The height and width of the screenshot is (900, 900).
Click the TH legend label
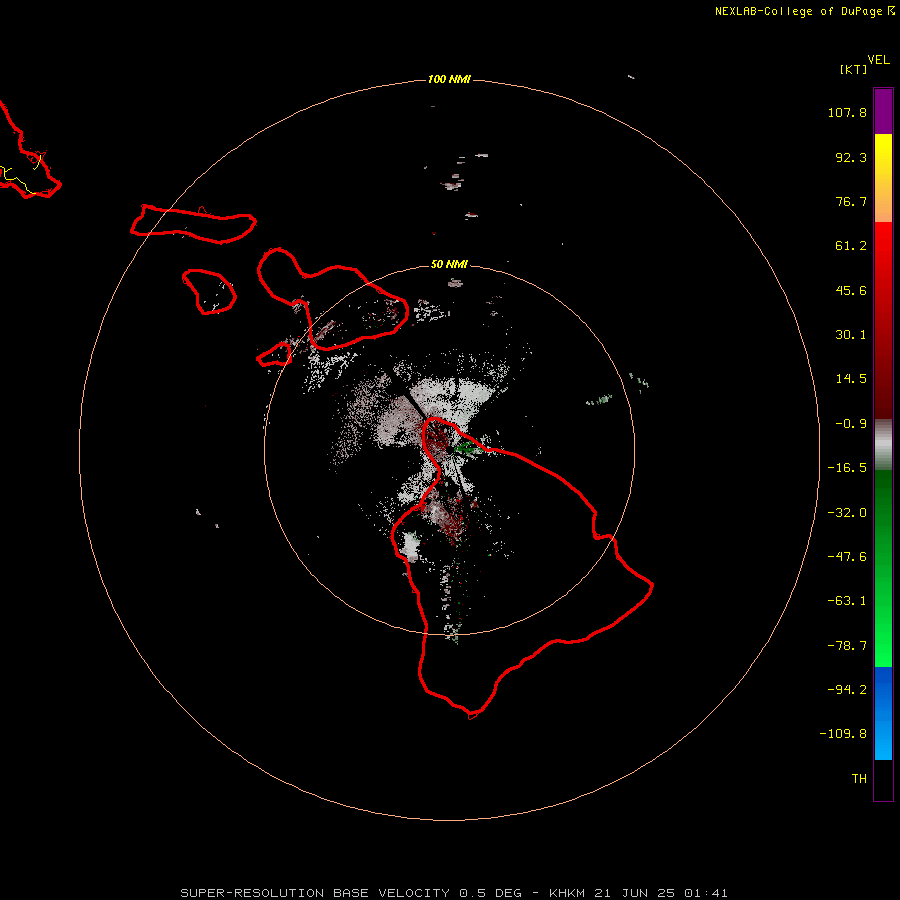(x=859, y=778)
